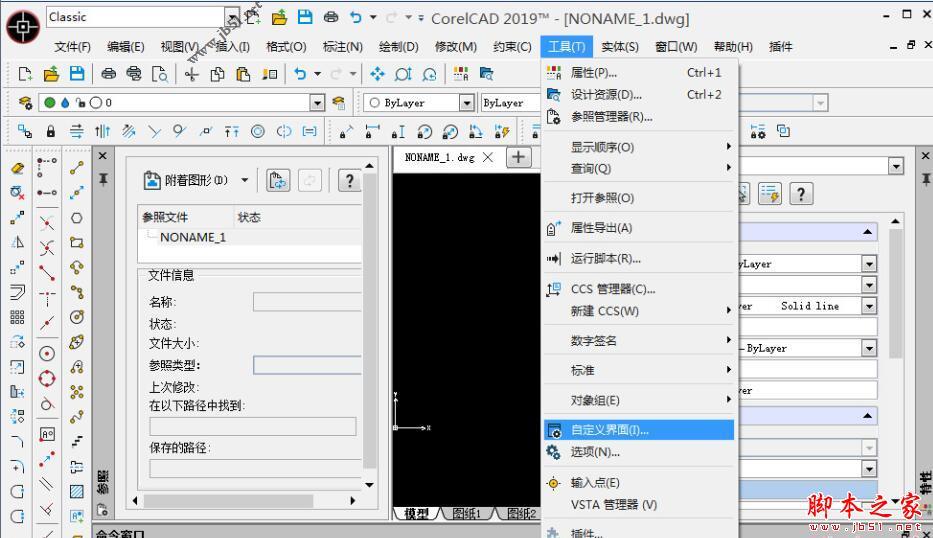Image resolution: width=933 pixels, height=538 pixels.
Task: Select the hatch fill tool in the left toolbar
Action: (76, 491)
